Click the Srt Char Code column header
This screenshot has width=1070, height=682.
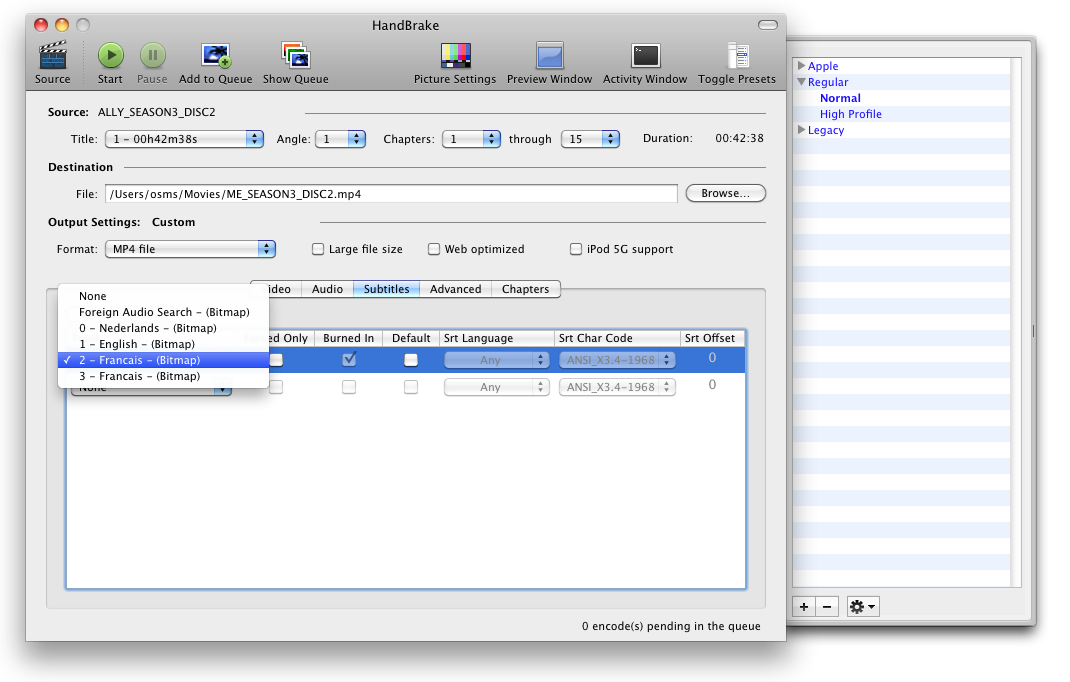click(617, 338)
